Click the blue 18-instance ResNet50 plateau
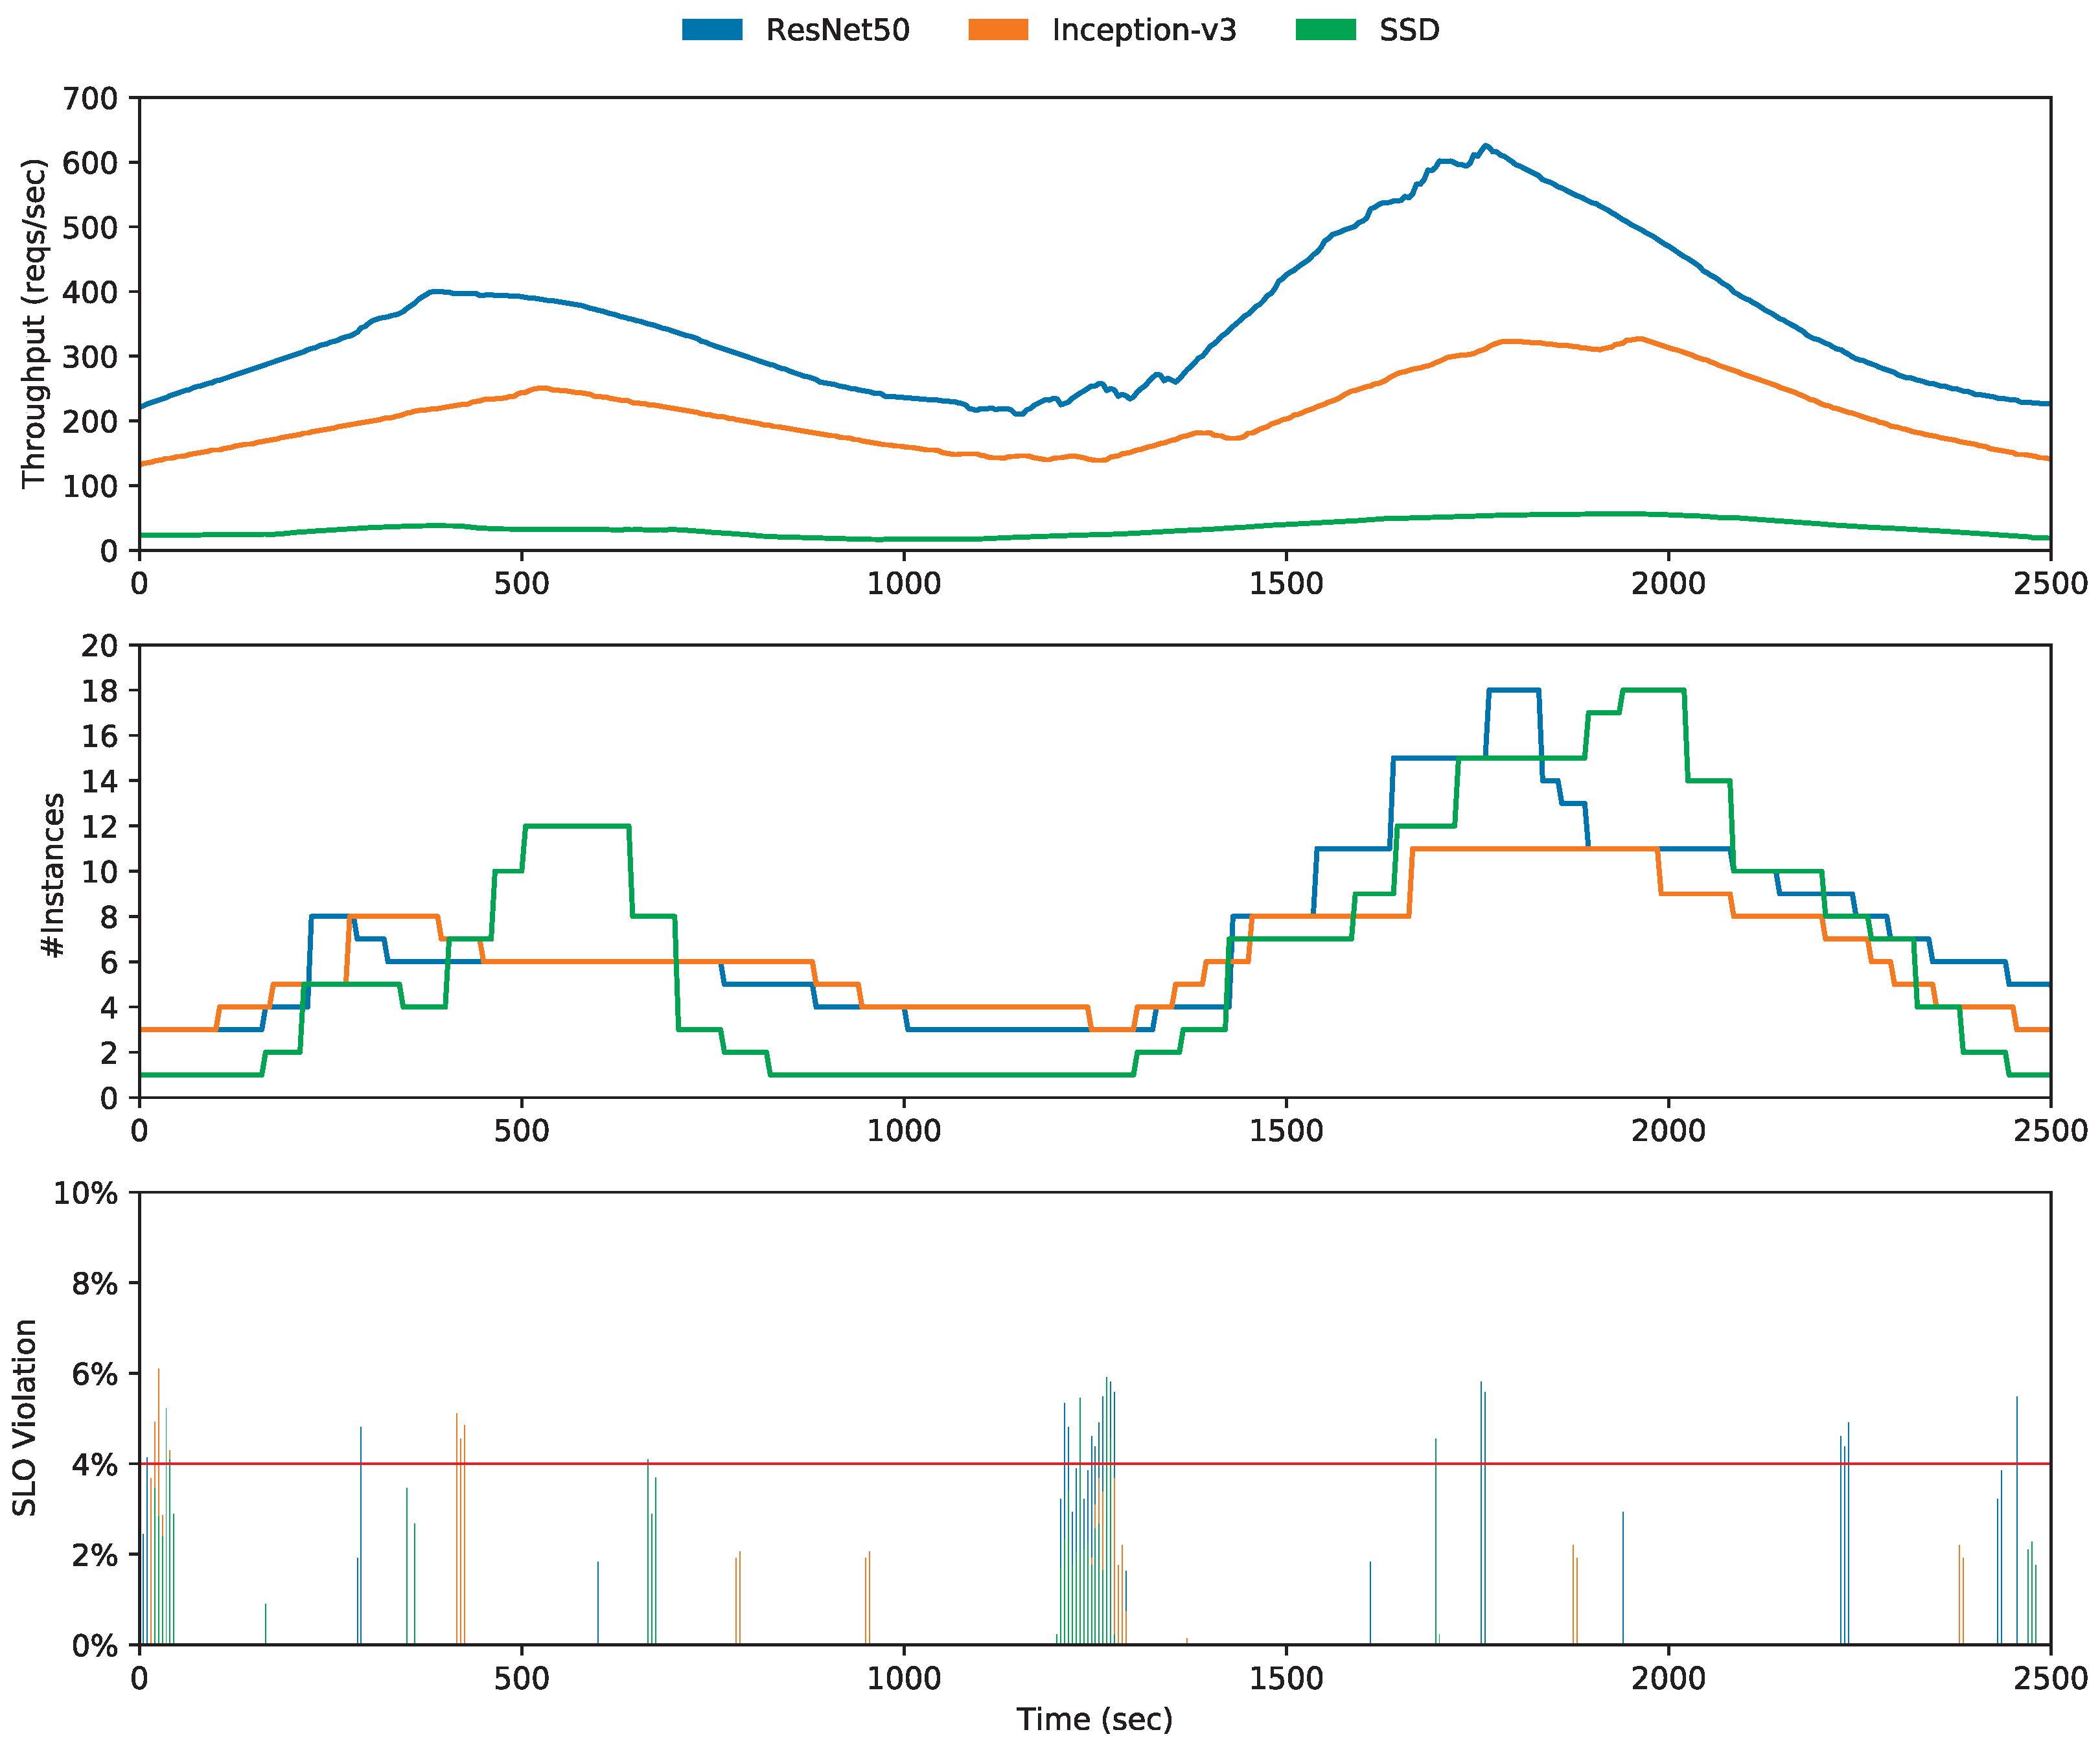The height and width of the screenshot is (1743, 2100). (x=1513, y=690)
